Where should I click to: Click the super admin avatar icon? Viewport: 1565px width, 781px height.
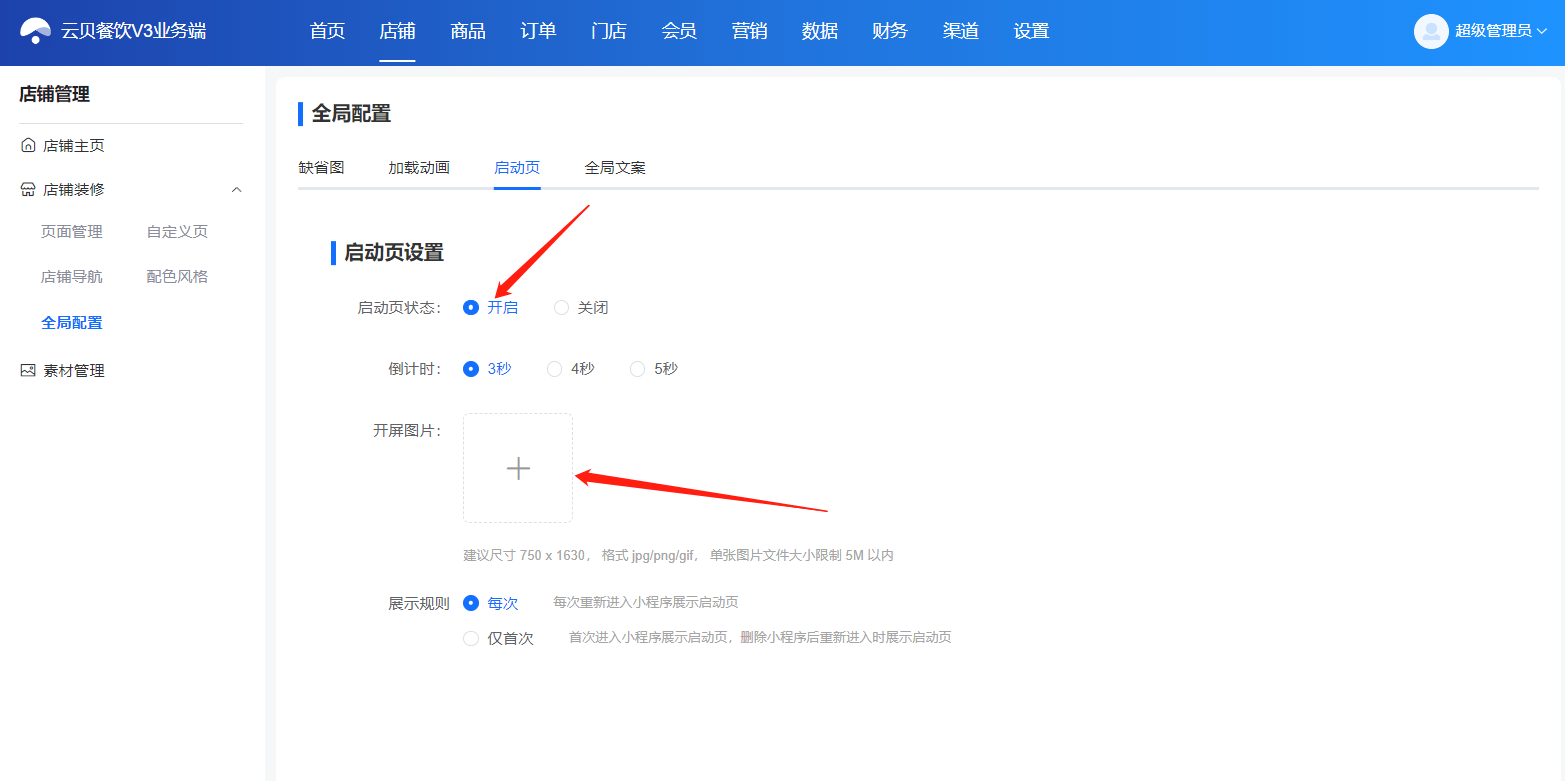tap(1431, 31)
